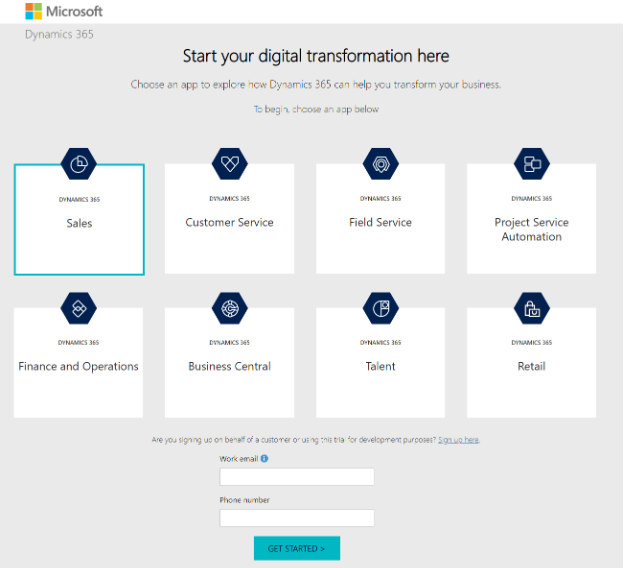Choose the Field Service app label
639x568 pixels.
point(380,222)
